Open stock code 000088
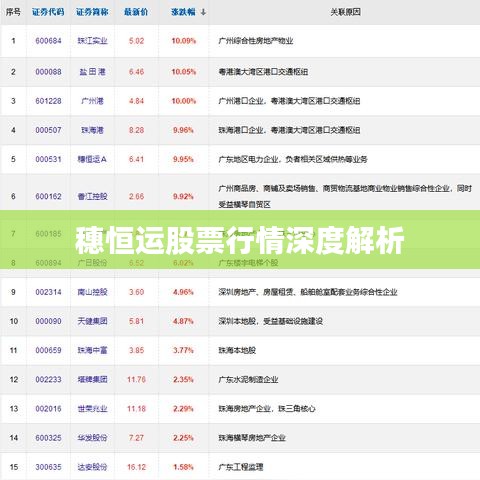 coord(48,72)
